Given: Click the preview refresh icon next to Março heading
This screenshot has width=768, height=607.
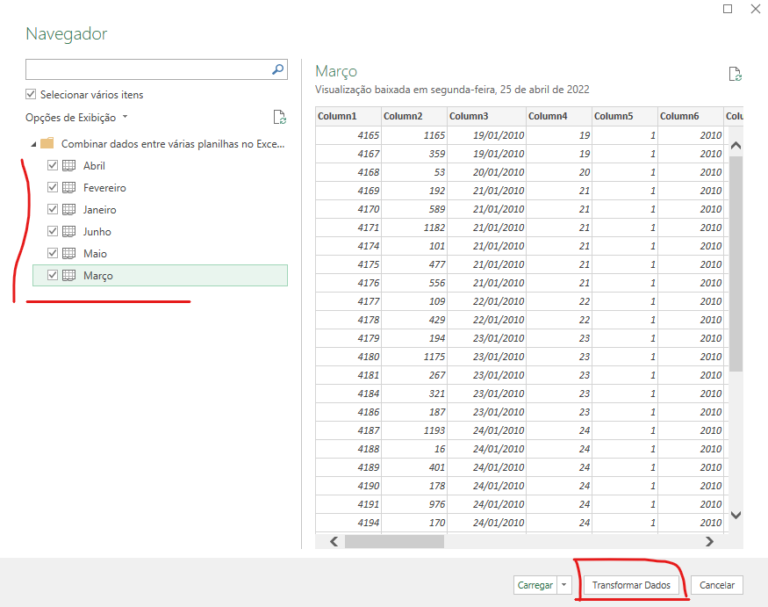Looking at the screenshot, I should click(735, 74).
